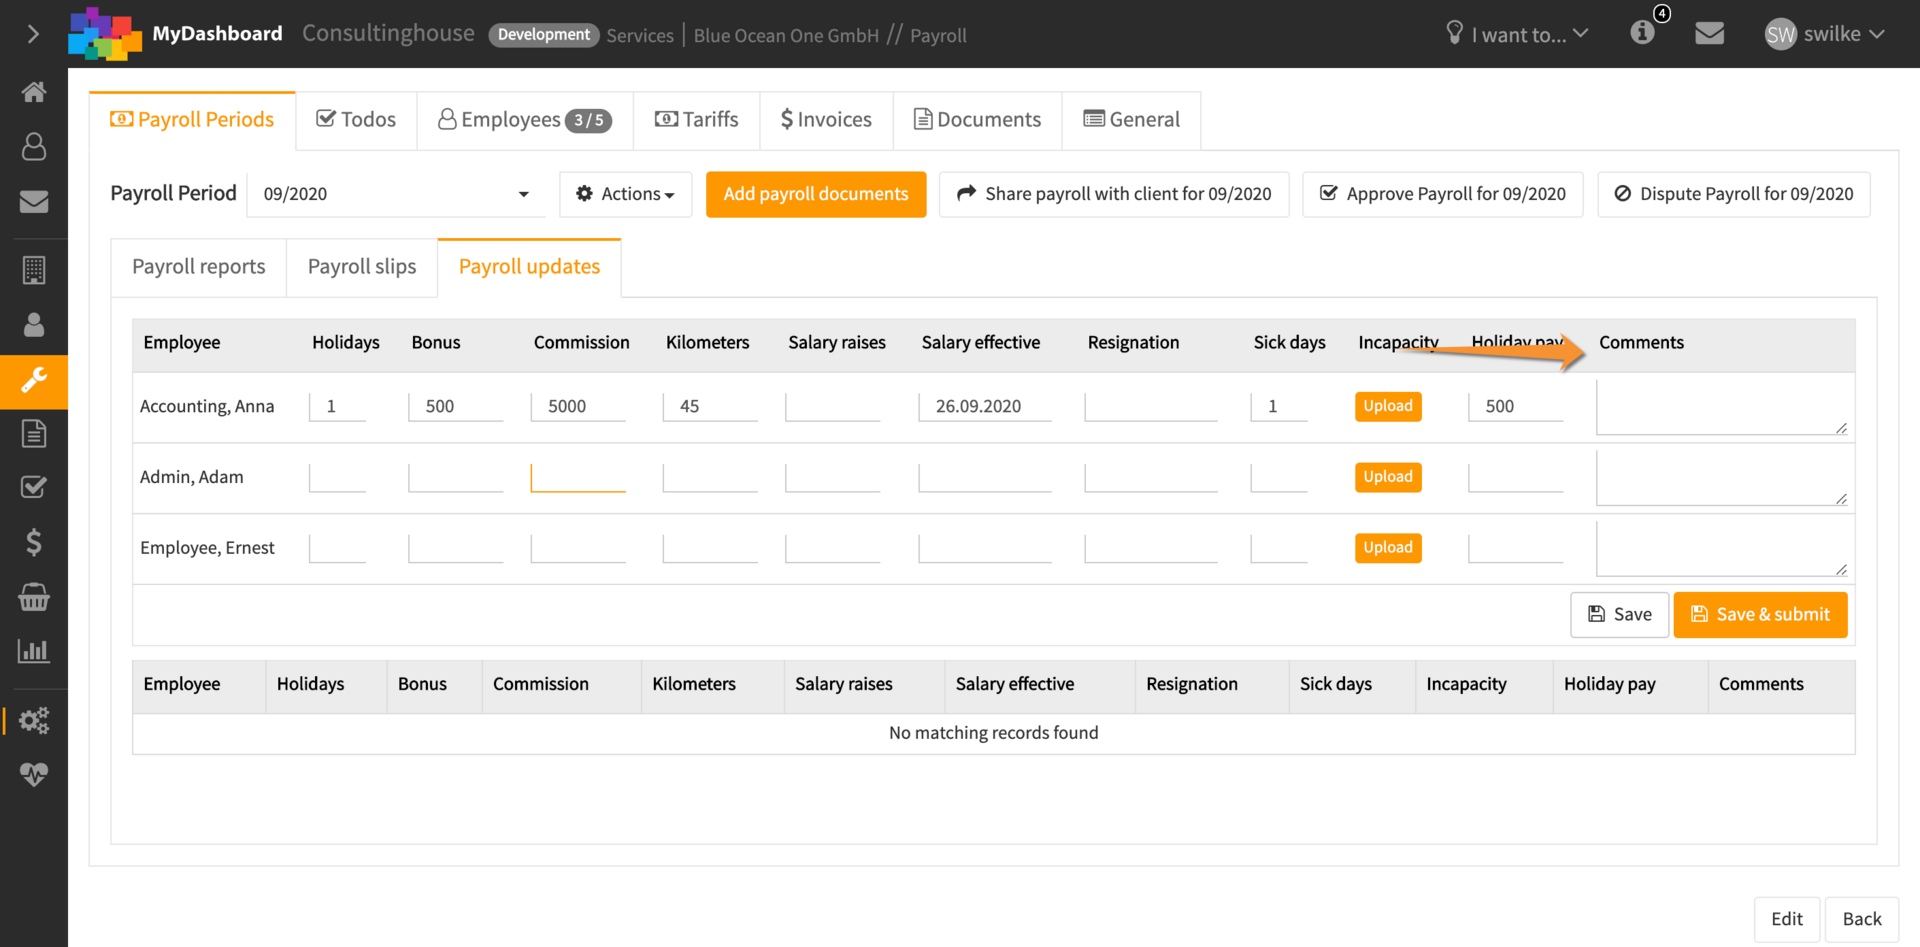Screen dimensions: 1920x947
Task: Dispute Payroll for 09/2020
Action: [1734, 194]
